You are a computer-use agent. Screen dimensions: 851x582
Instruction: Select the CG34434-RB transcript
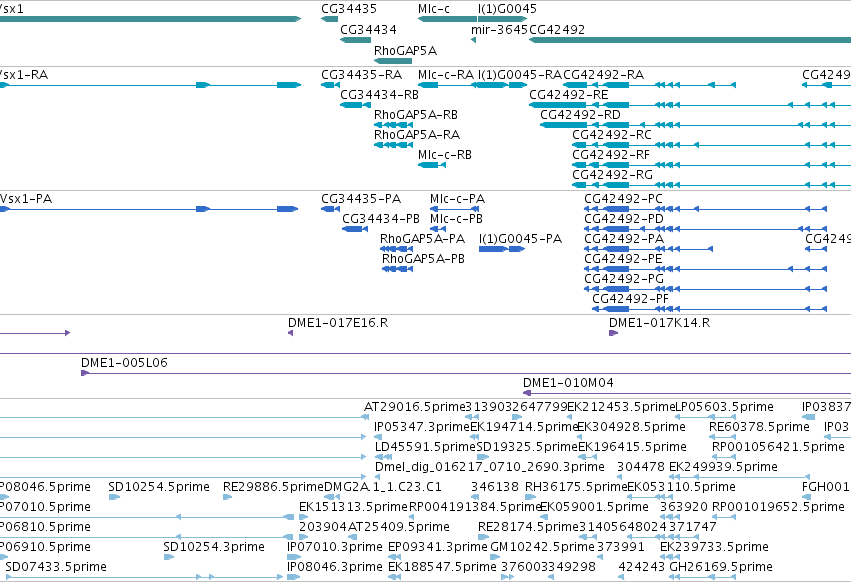click(x=379, y=94)
